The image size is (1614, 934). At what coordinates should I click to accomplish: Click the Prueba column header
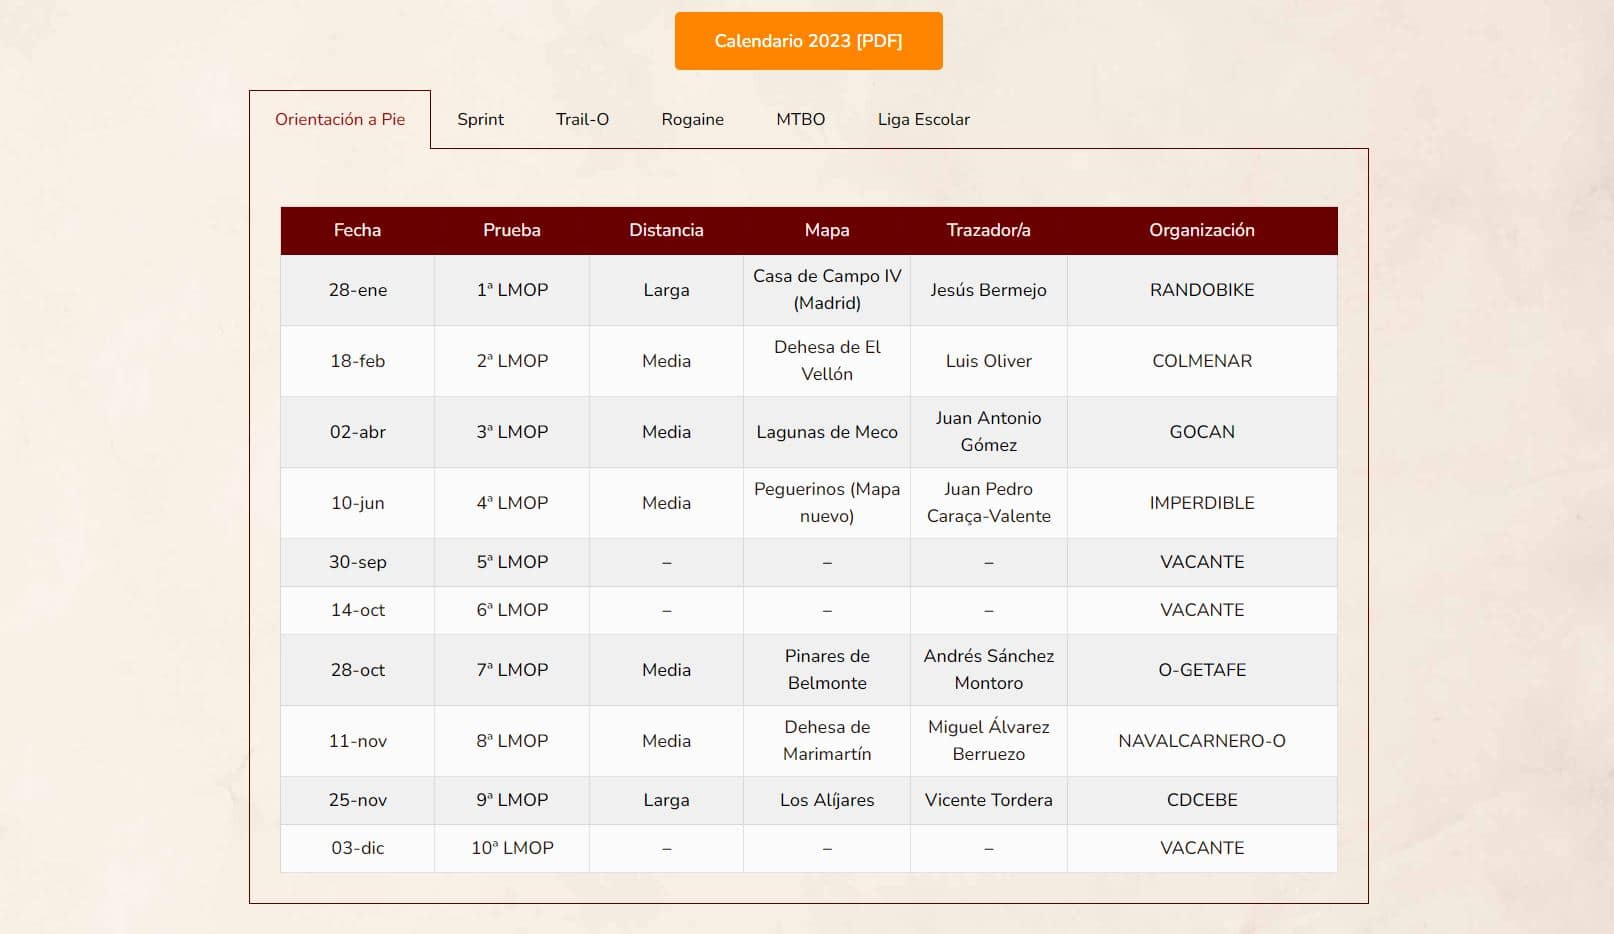pyautogui.click(x=511, y=230)
